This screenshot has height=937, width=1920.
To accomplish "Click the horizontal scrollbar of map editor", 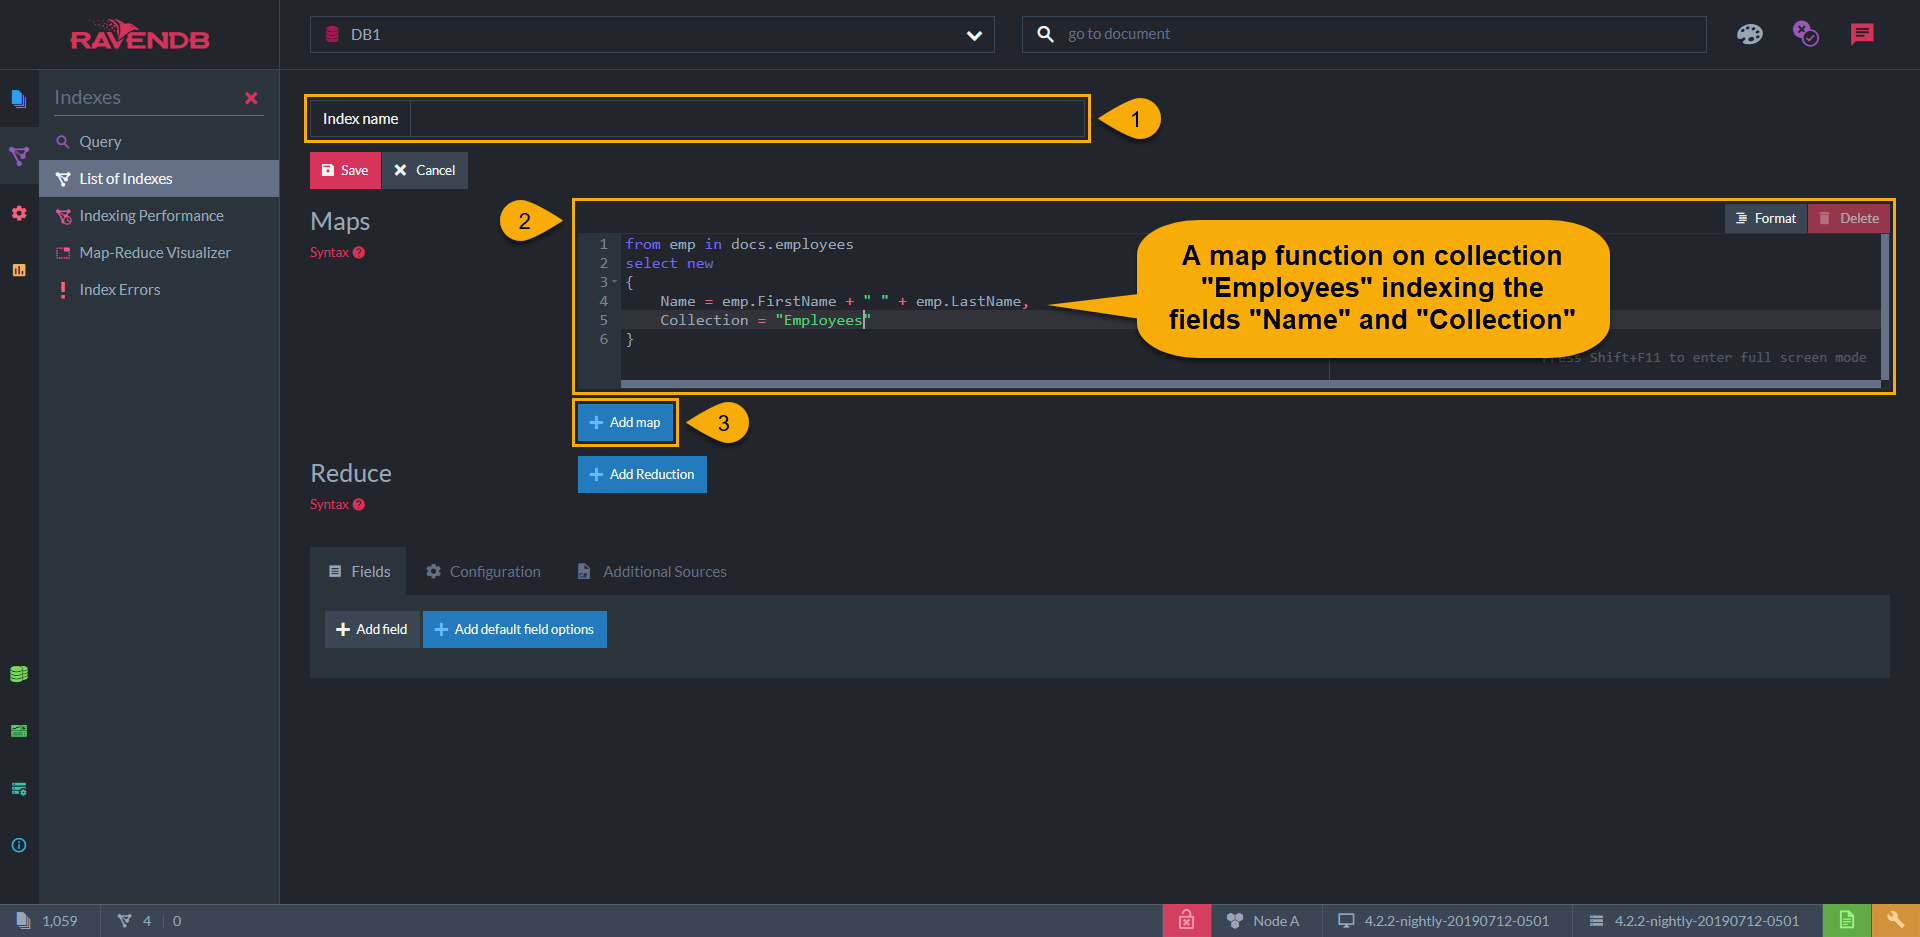I will coord(1250,384).
